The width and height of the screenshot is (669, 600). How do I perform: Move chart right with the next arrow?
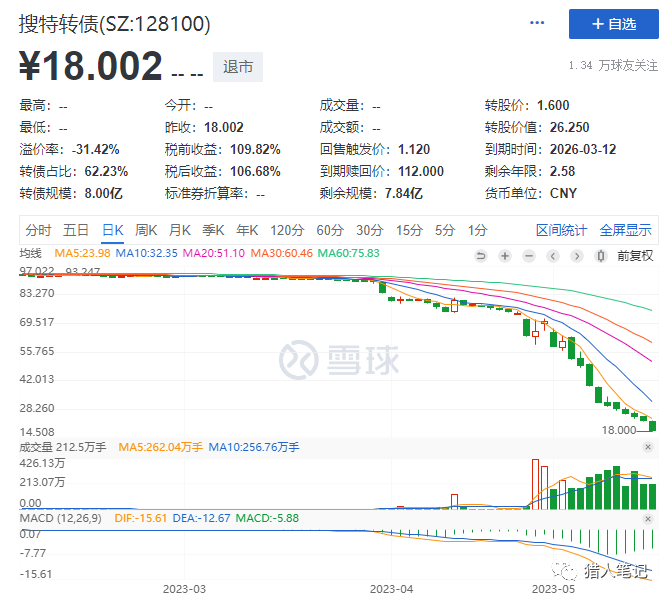coord(577,256)
